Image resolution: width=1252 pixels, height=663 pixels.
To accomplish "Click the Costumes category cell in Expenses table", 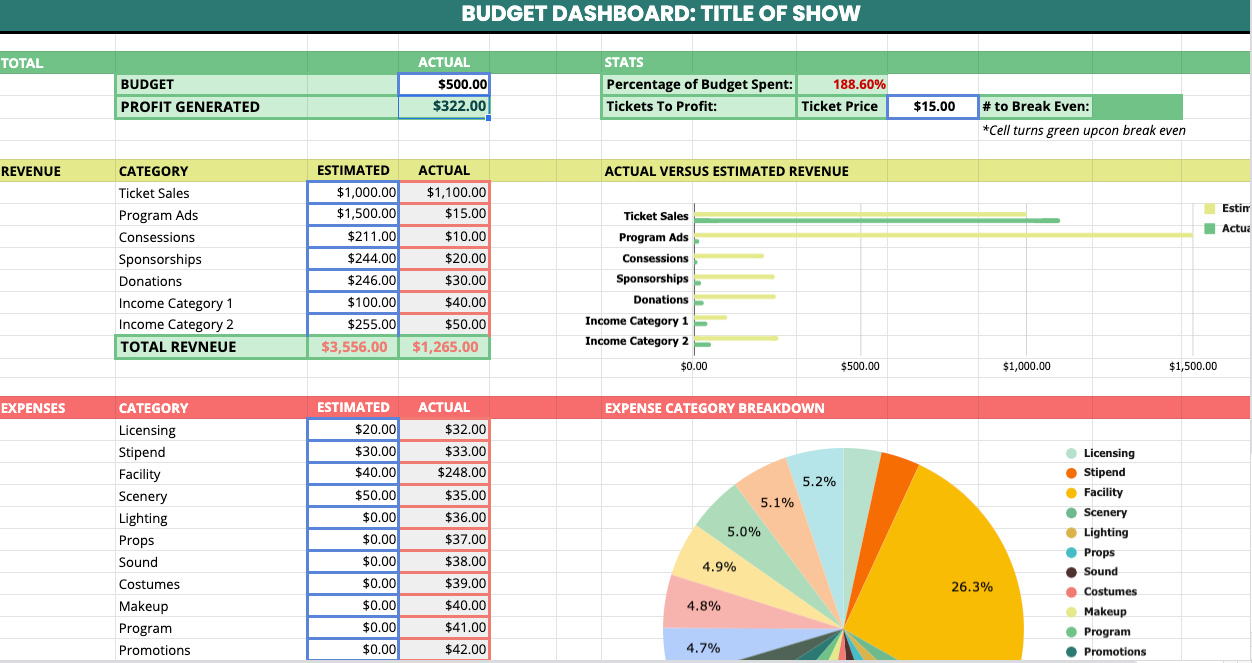I will point(212,584).
